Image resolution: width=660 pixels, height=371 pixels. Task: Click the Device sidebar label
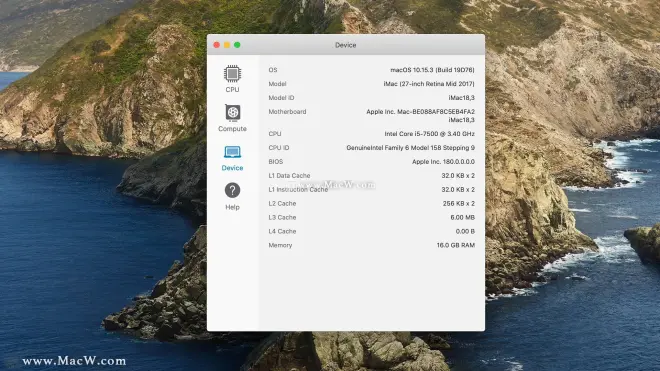point(232,168)
